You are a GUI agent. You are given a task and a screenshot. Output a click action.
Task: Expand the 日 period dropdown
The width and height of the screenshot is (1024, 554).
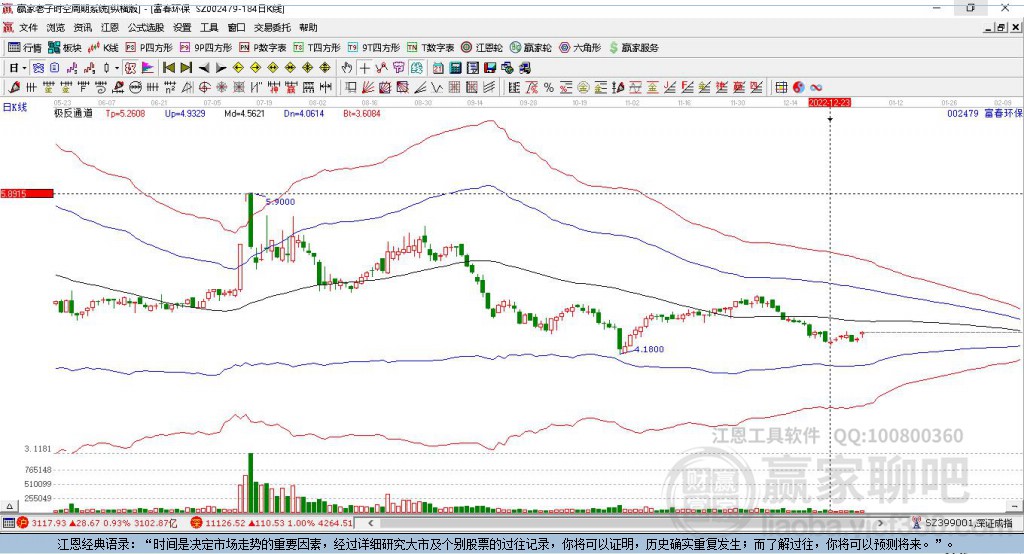point(20,67)
